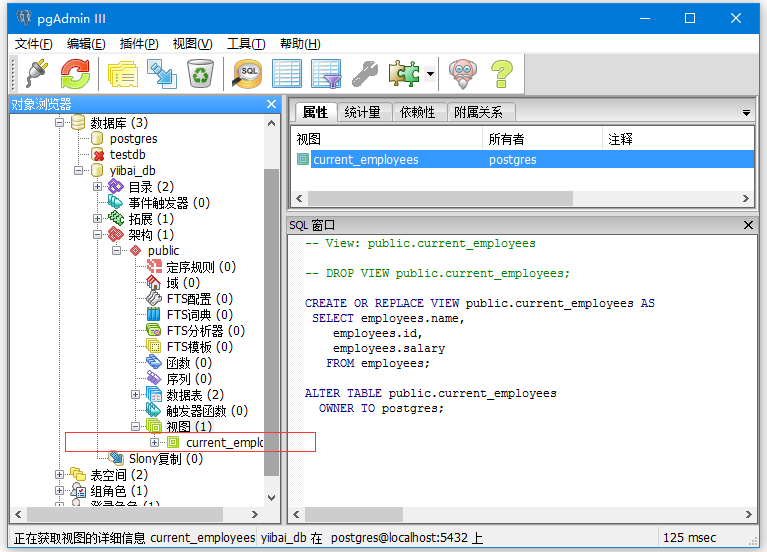Open the filtered data view icon
The image size is (767, 552).
(x=326, y=74)
